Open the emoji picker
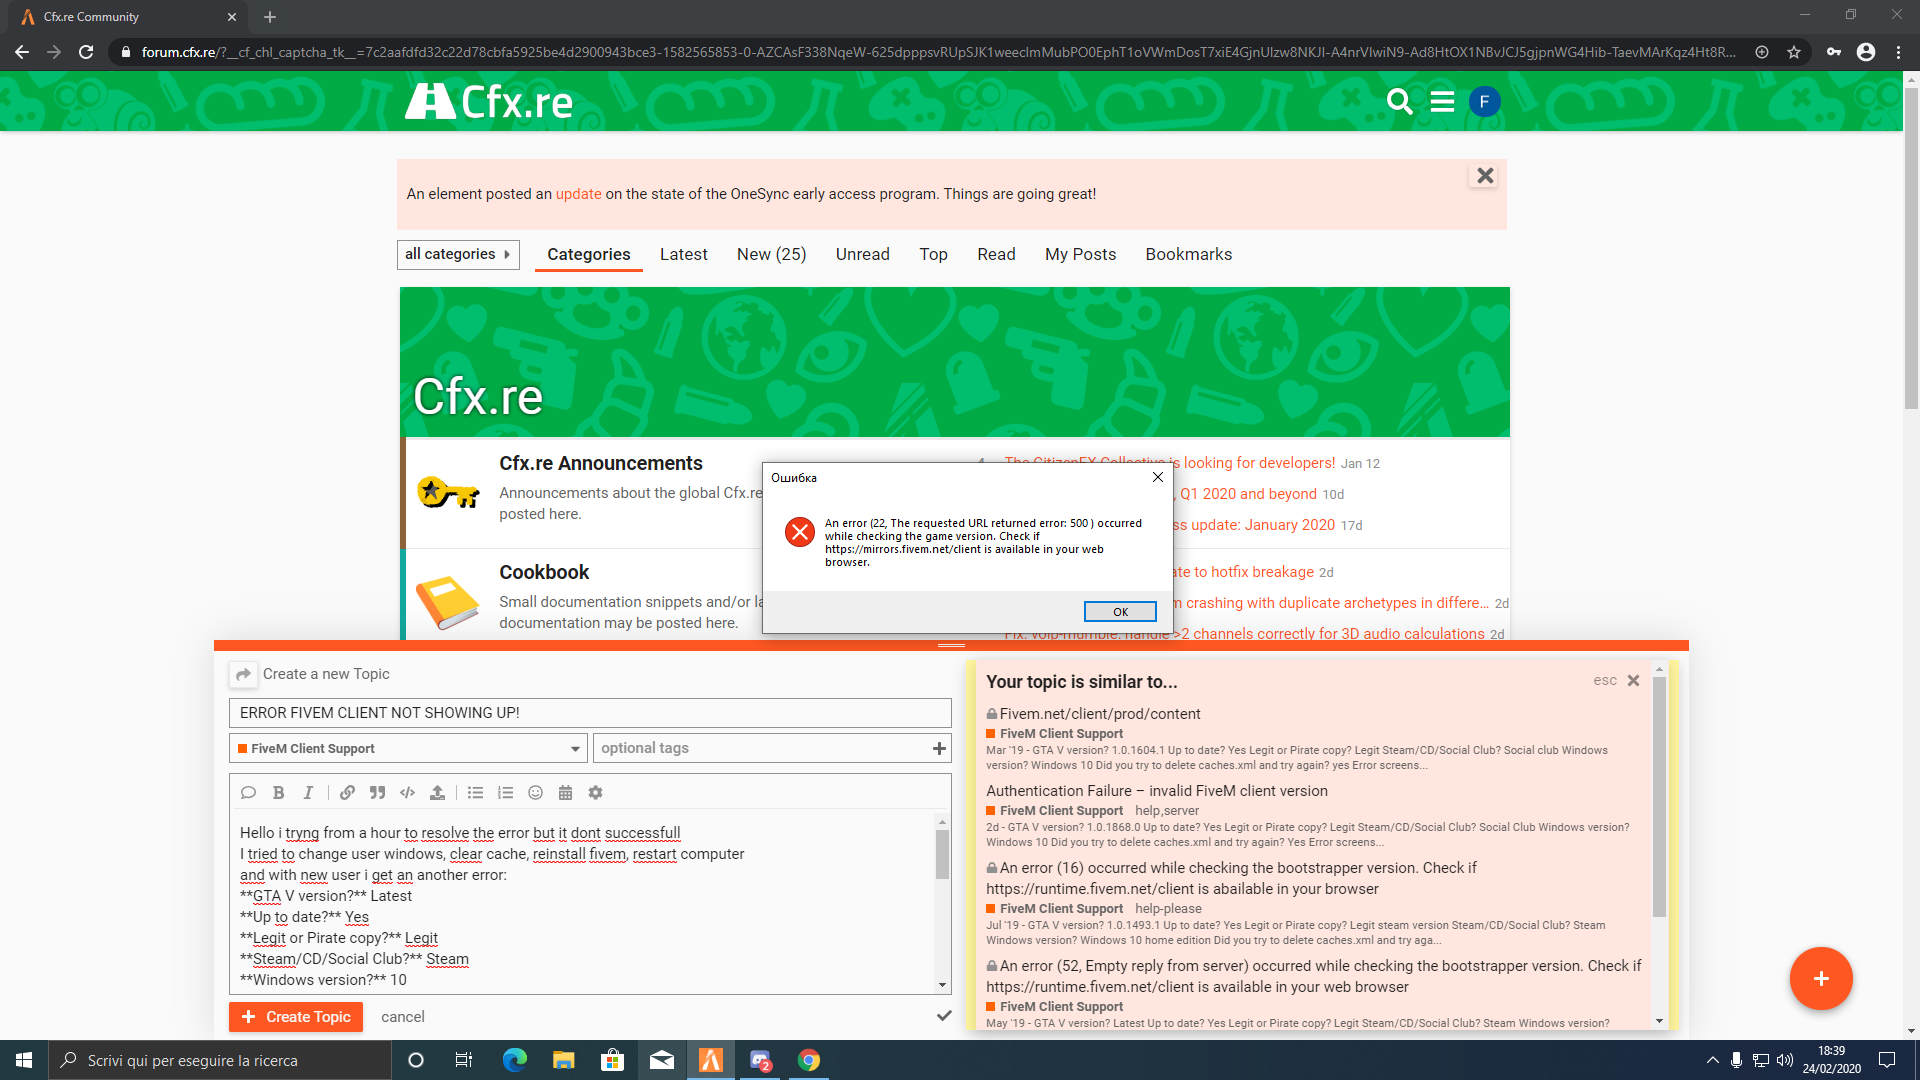Screen dimensions: 1920x1080 (536, 793)
